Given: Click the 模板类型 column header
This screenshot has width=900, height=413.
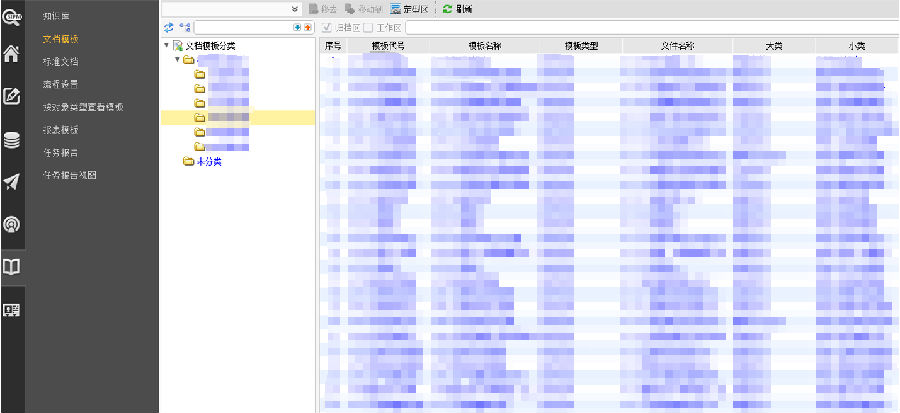Looking at the screenshot, I should pyautogui.click(x=581, y=46).
